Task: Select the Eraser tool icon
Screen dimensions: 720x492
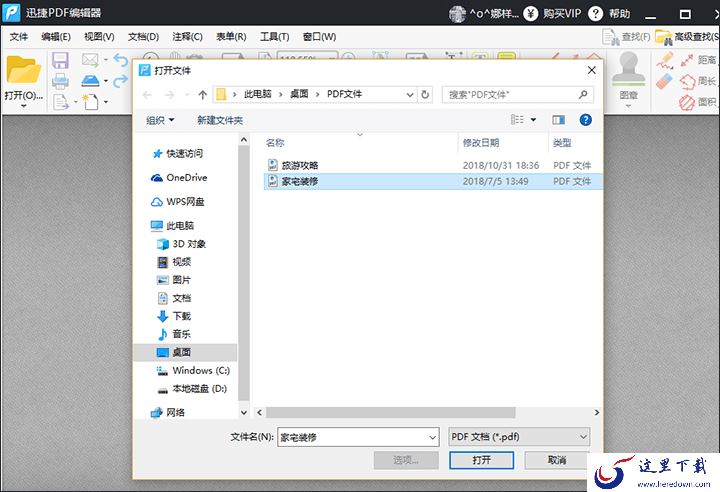Action: pos(664,81)
